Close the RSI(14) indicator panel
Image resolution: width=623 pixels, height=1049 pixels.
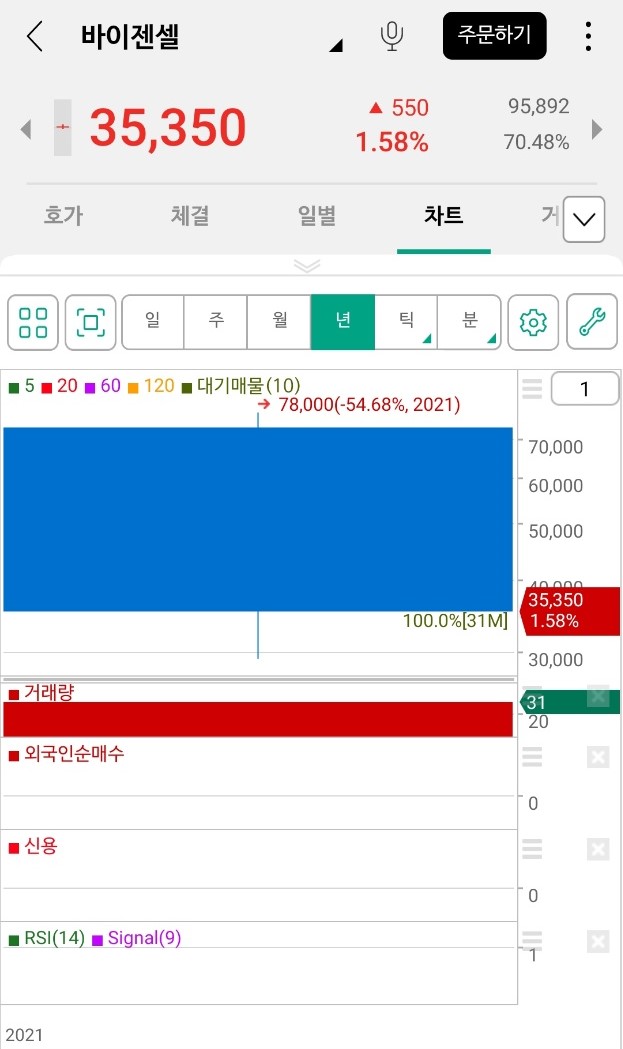click(598, 942)
